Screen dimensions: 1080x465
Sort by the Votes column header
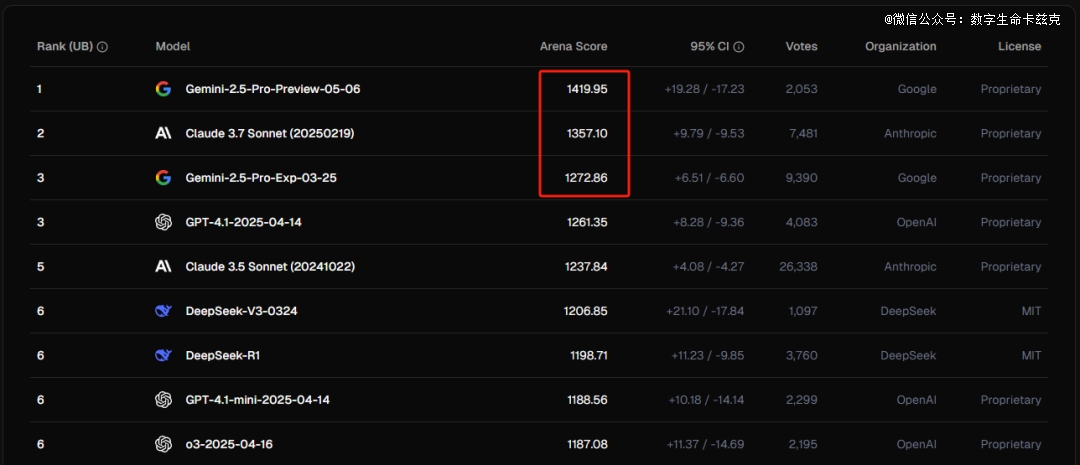(802, 47)
